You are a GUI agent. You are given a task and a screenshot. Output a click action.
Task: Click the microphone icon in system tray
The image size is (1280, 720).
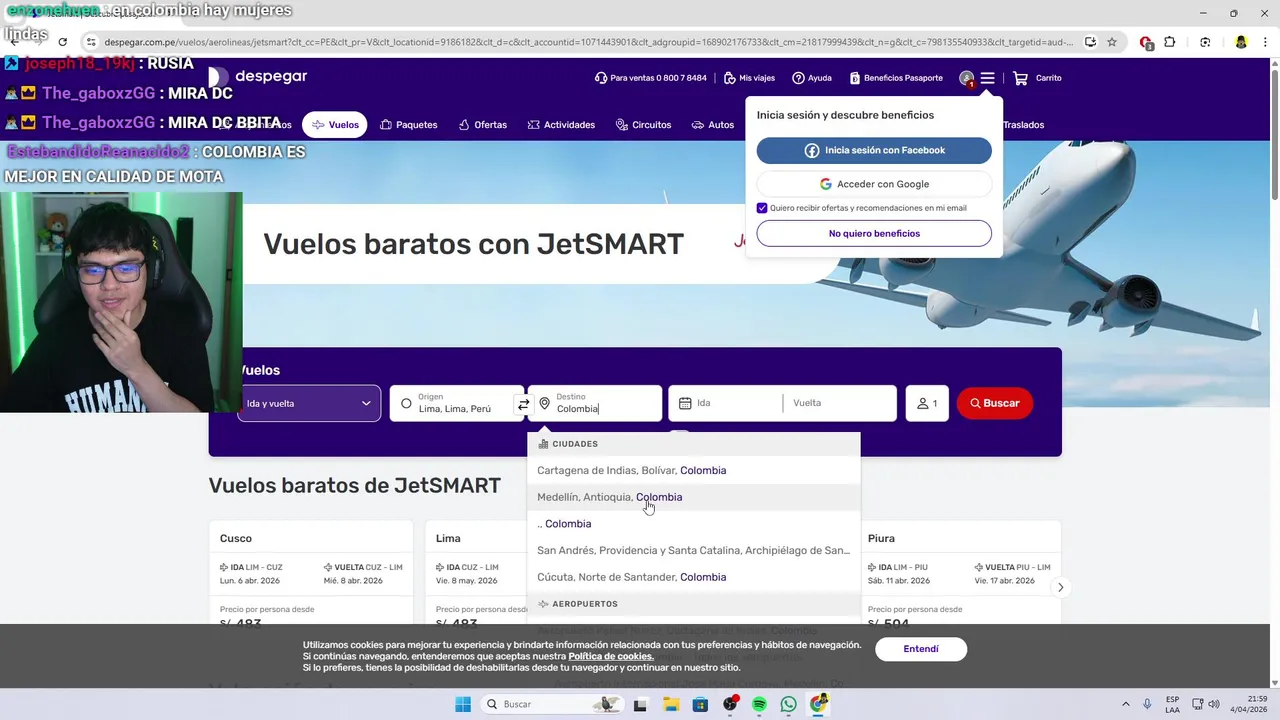[1148, 704]
